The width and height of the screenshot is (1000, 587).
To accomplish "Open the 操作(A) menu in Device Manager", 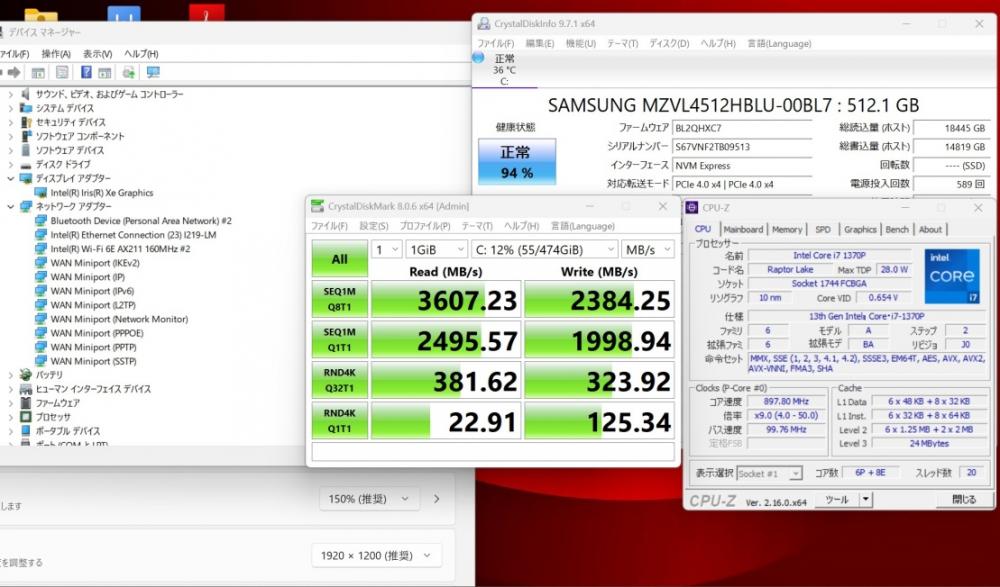I will [x=56, y=54].
